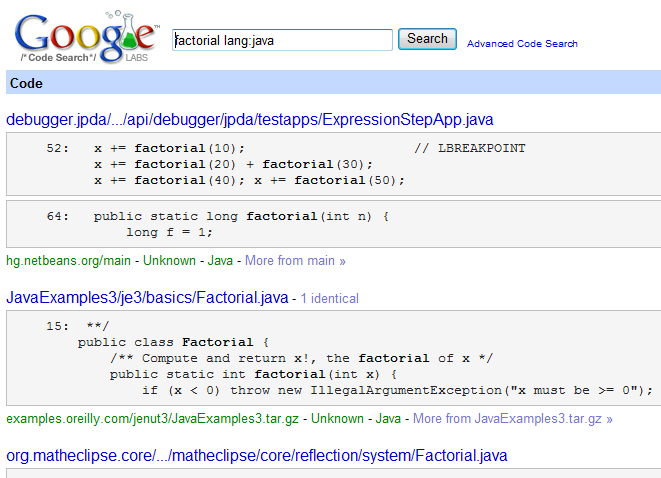Click the Unknown license link under the O'Reilly result

coord(337,419)
